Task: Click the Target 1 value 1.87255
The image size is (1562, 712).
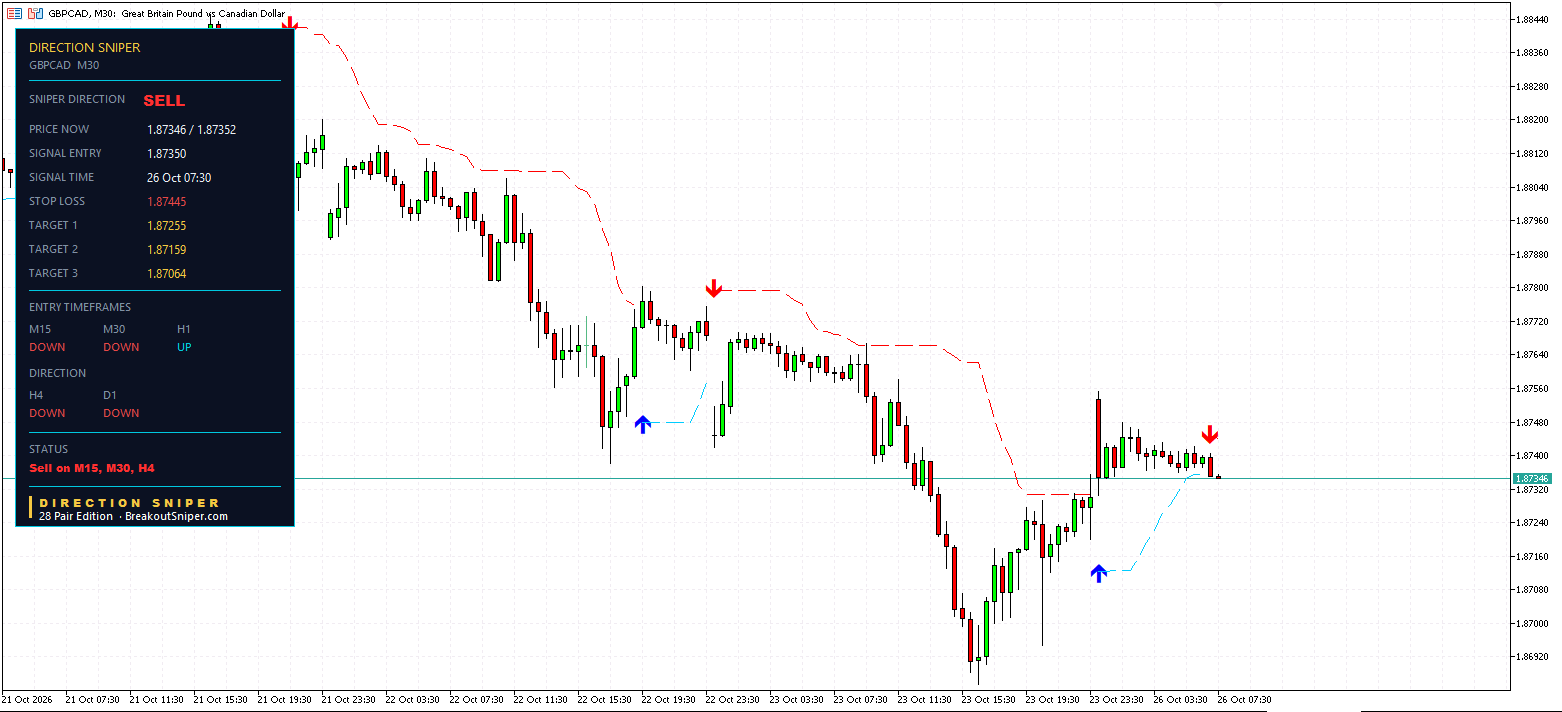Action: click(x=166, y=225)
